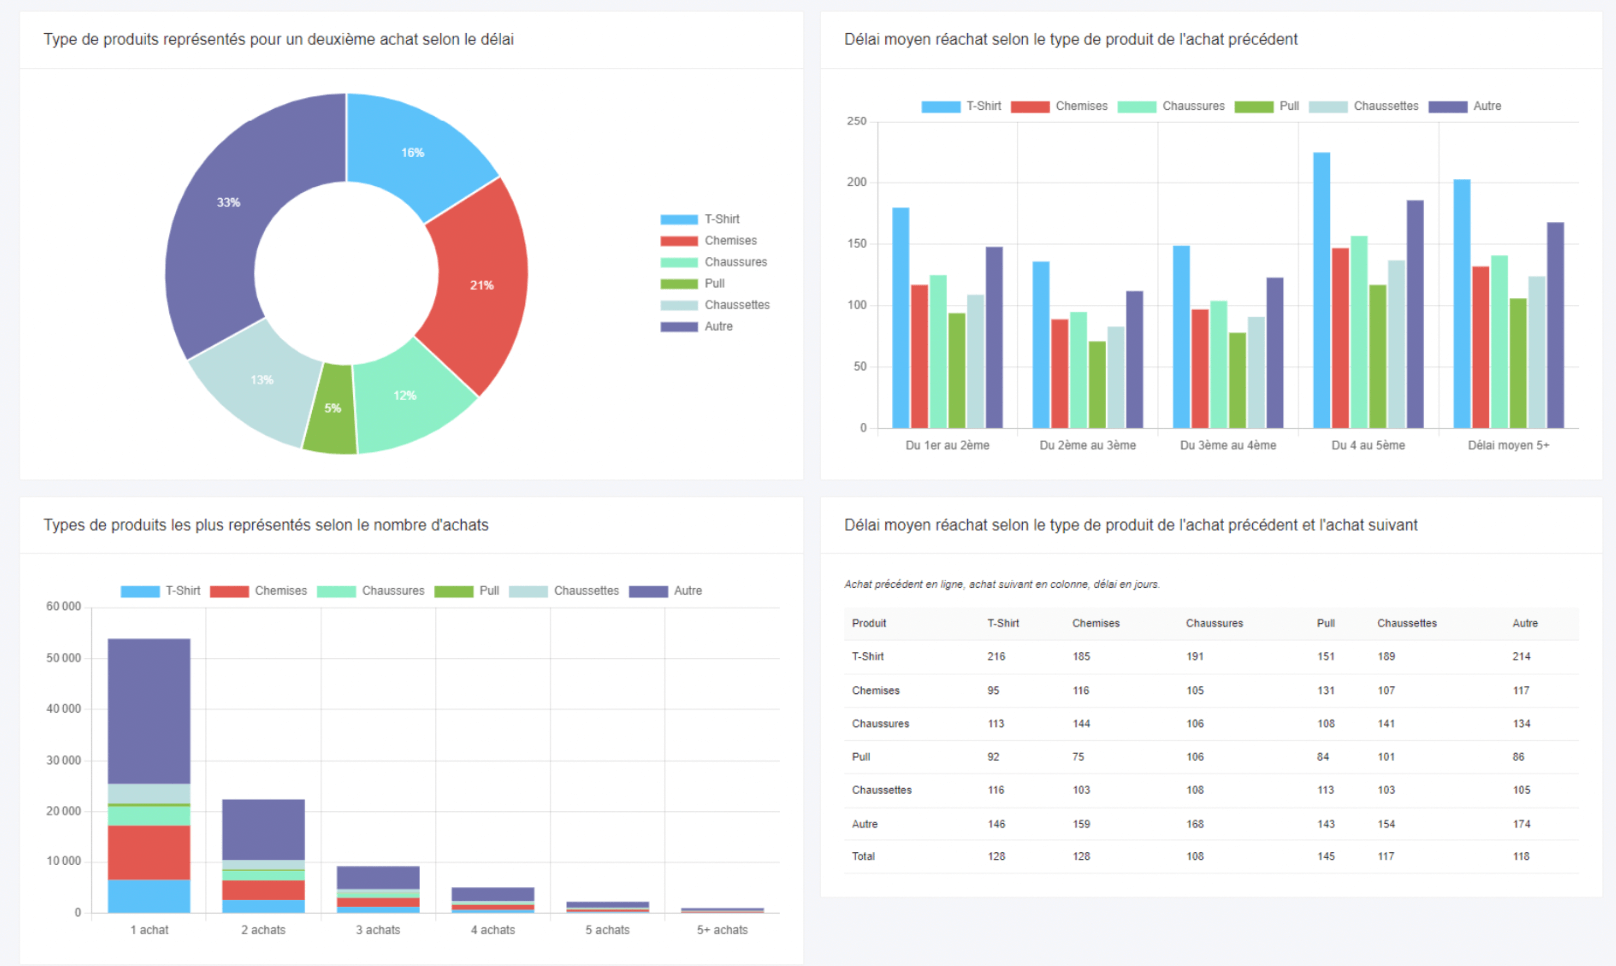Toggle T-Shirt legend in nombre d'achats chart
This screenshot has height=966, width=1616.
point(160,591)
